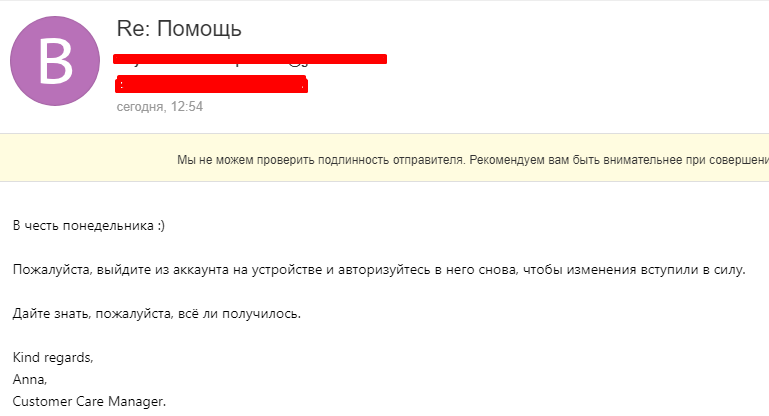Click the line starting with Дайте знать
This screenshot has height=416, width=769.
(x=156, y=314)
